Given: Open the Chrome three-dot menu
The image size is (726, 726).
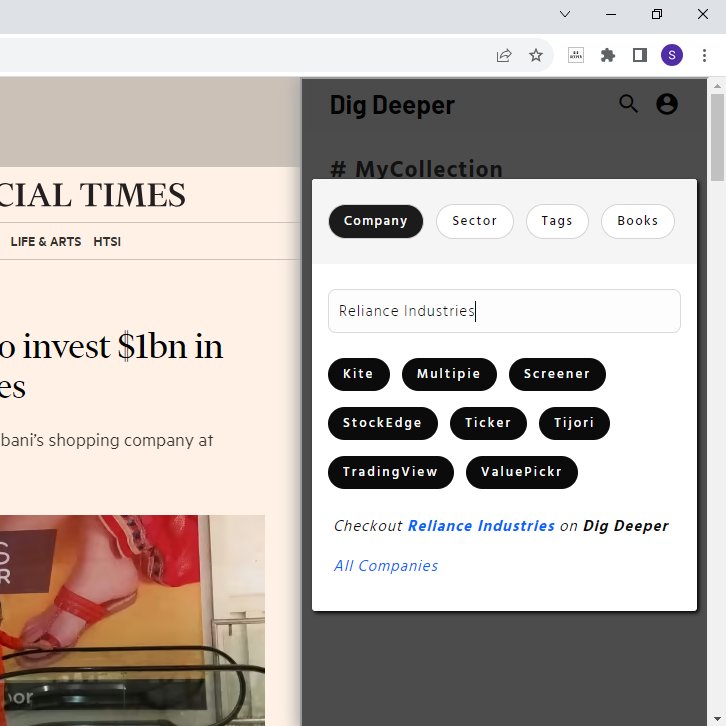Looking at the screenshot, I should pyautogui.click(x=704, y=56).
